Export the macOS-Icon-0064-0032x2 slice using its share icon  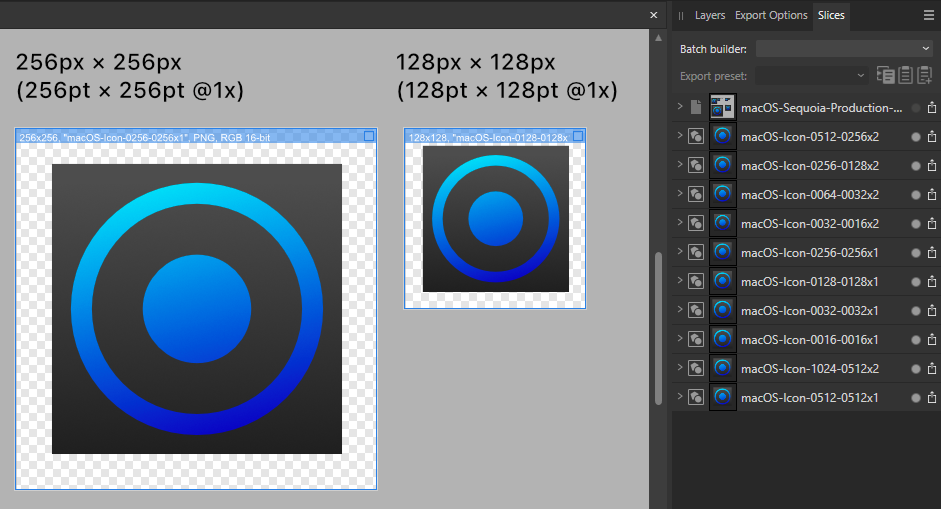tap(931, 194)
